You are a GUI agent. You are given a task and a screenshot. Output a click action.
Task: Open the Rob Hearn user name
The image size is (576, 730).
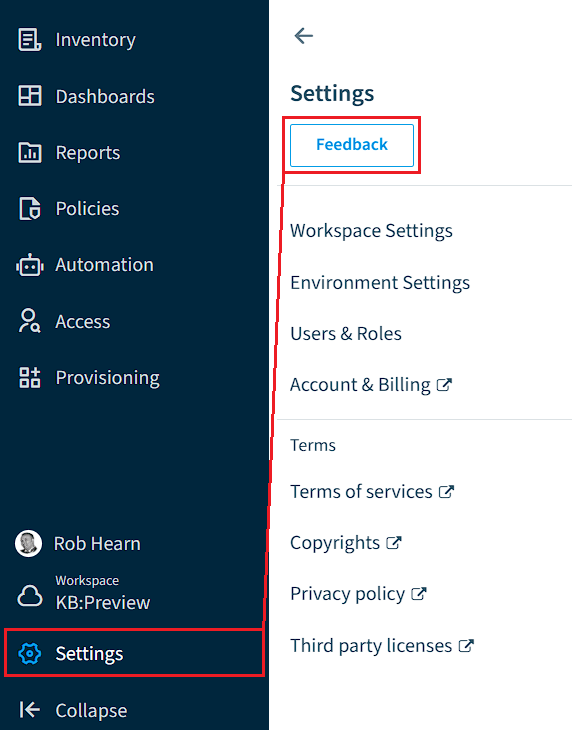point(97,544)
